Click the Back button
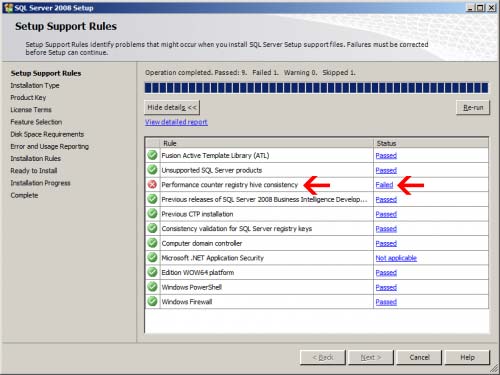The image size is (500, 375). (x=323, y=357)
